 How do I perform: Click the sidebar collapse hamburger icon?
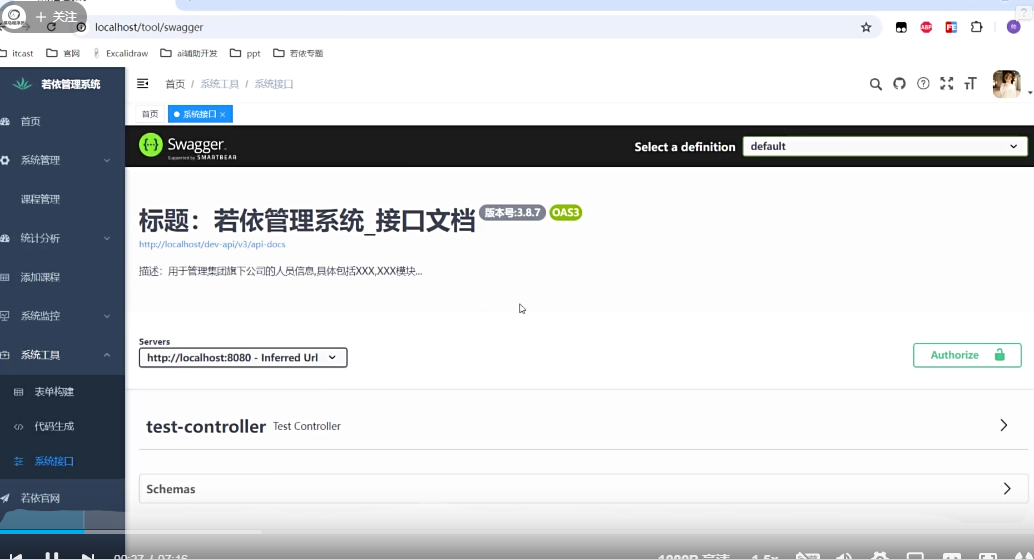142,84
